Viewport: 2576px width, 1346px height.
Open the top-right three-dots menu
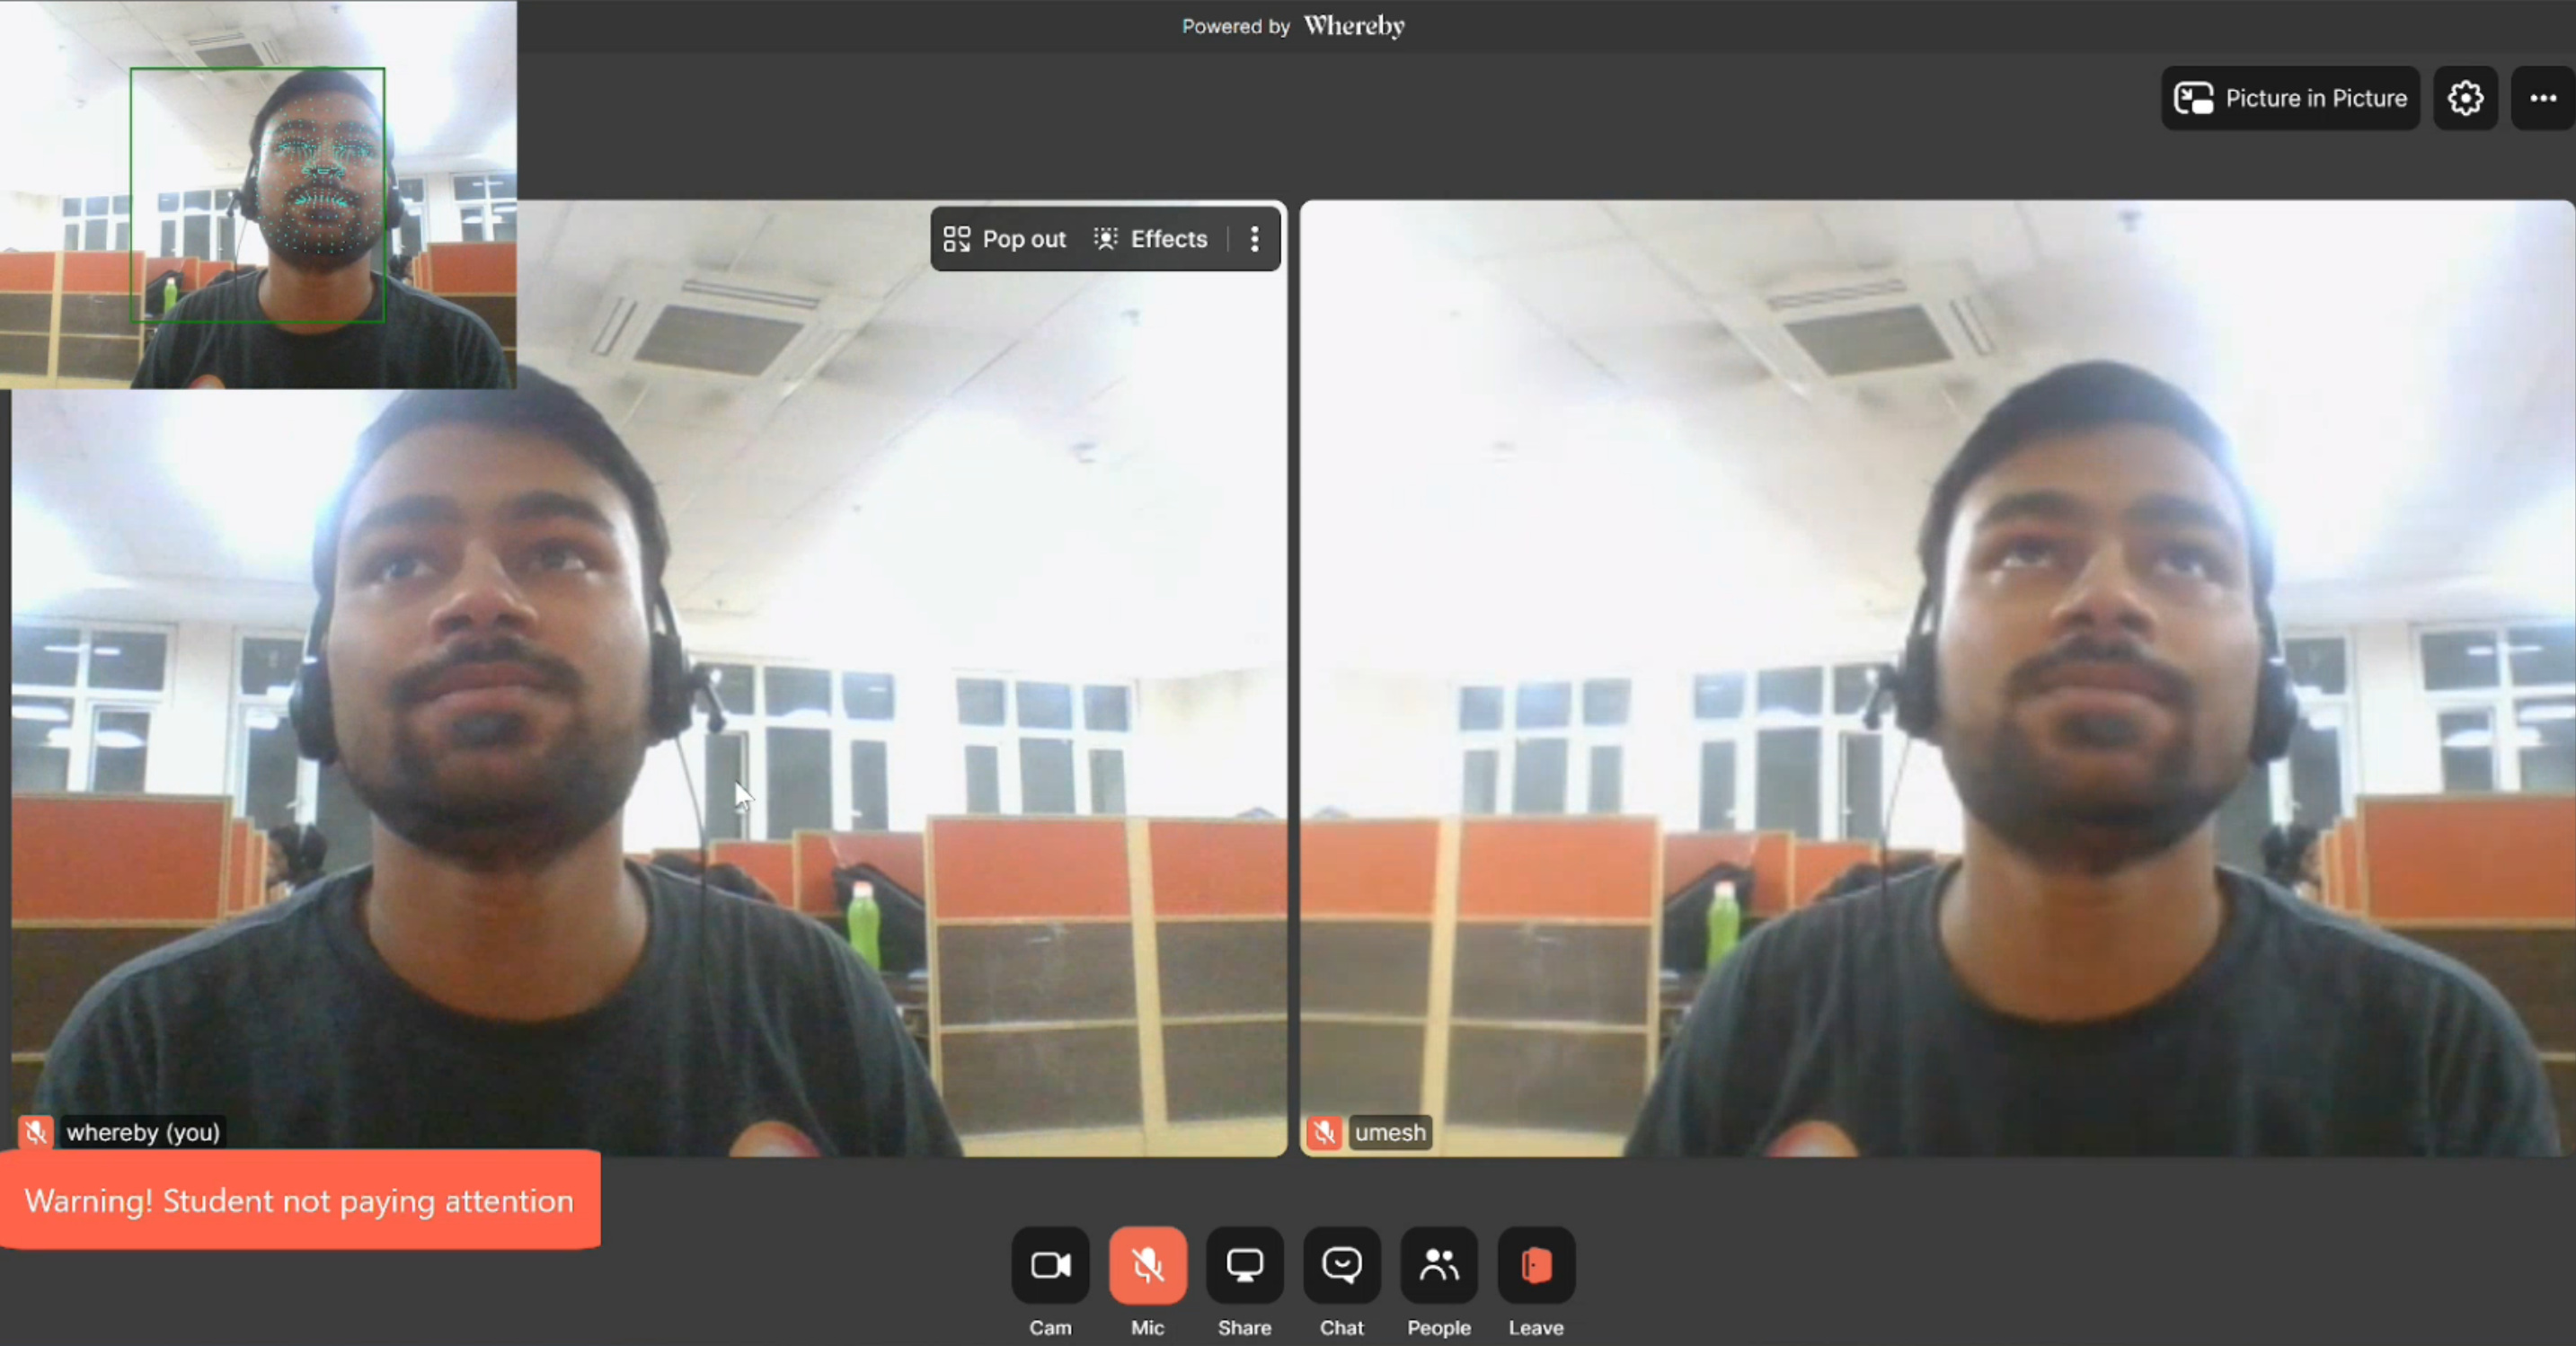(x=2543, y=98)
